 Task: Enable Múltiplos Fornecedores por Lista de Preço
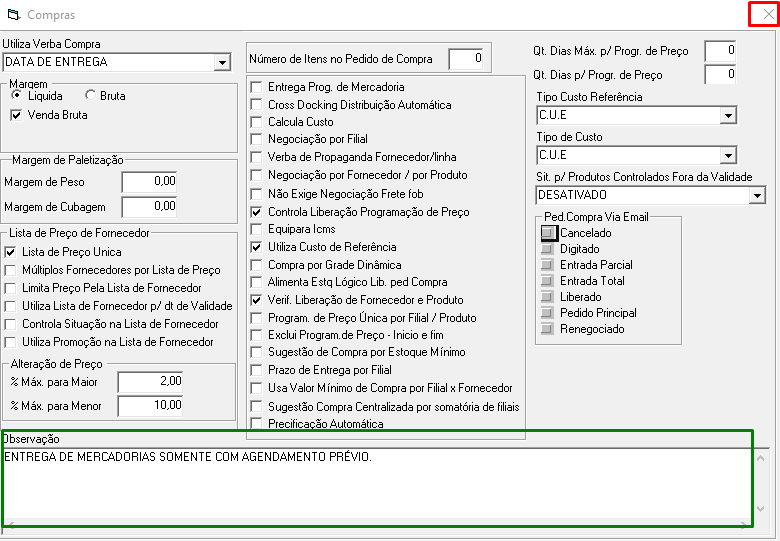coord(10,270)
